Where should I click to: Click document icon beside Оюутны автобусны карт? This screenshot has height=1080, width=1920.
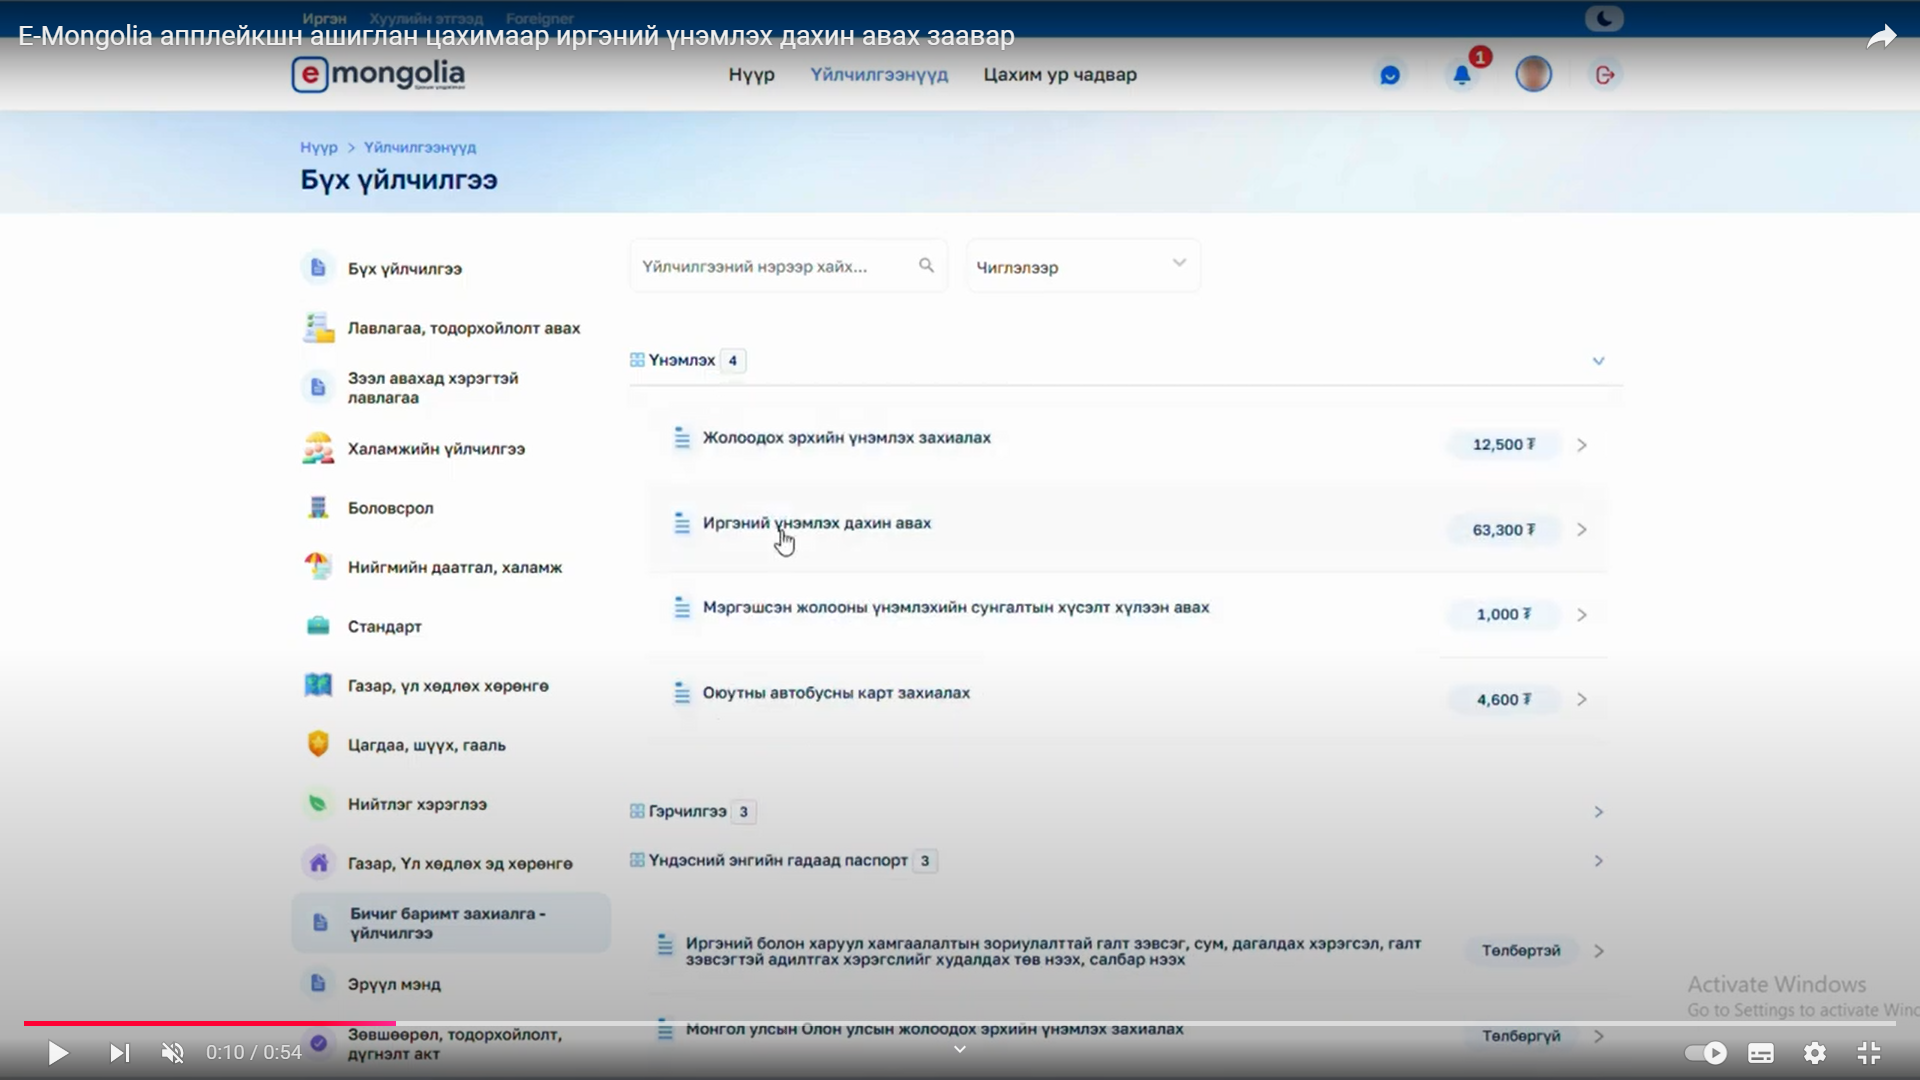click(x=682, y=693)
